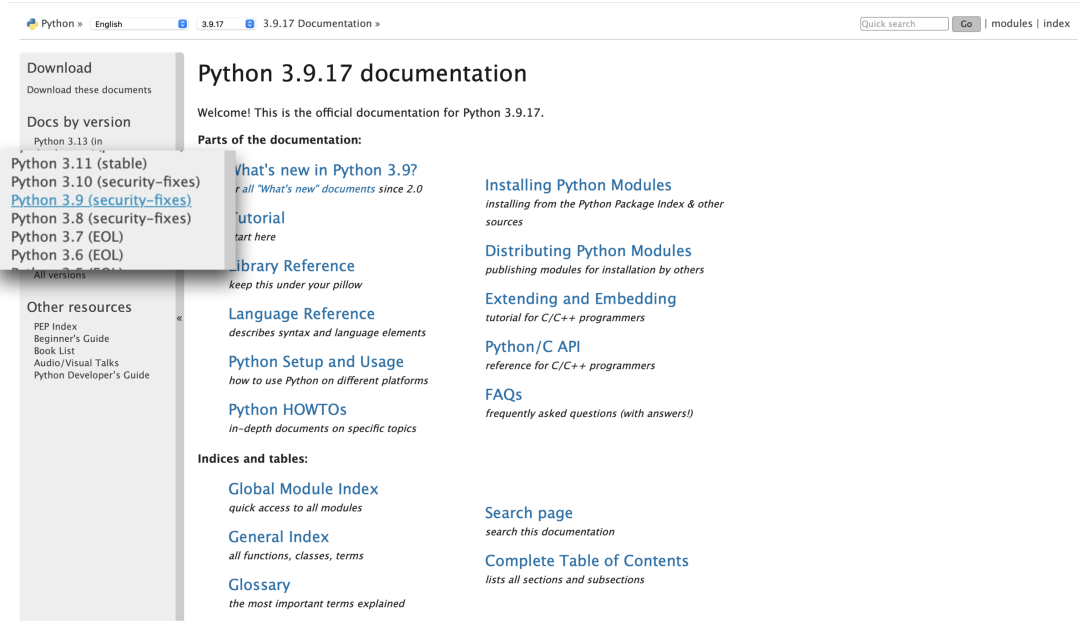Screen dimensions: 1080x624
Task: Open the Global Module Index link
Action: pyautogui.click(x=303, y=489)
